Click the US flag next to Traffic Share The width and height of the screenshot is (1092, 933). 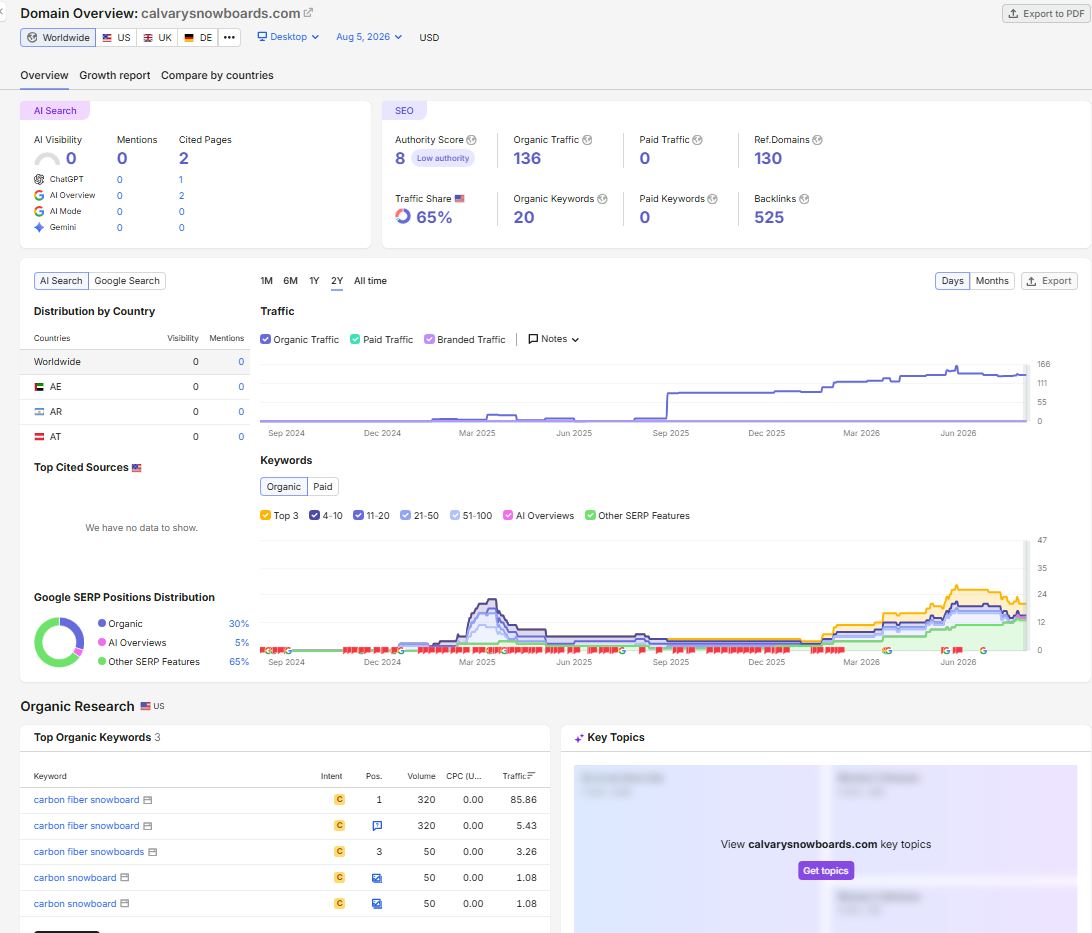pyautogui.click(x=460, y=199)
